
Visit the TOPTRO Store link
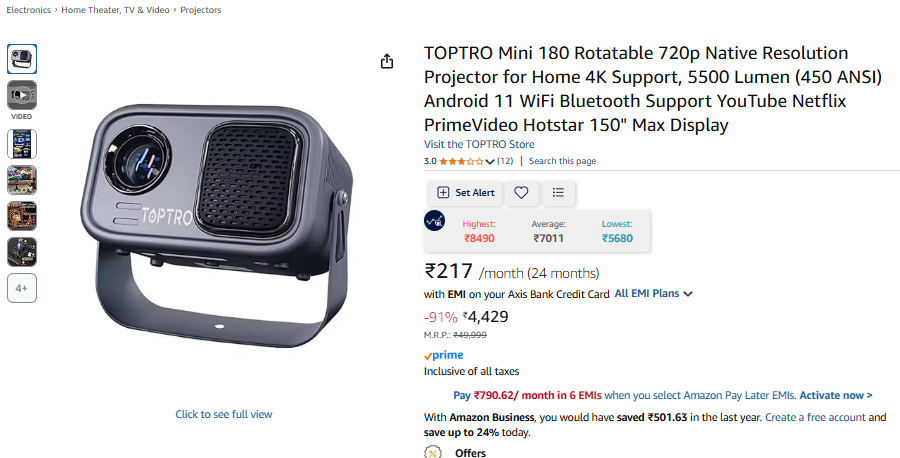(479, 144)
